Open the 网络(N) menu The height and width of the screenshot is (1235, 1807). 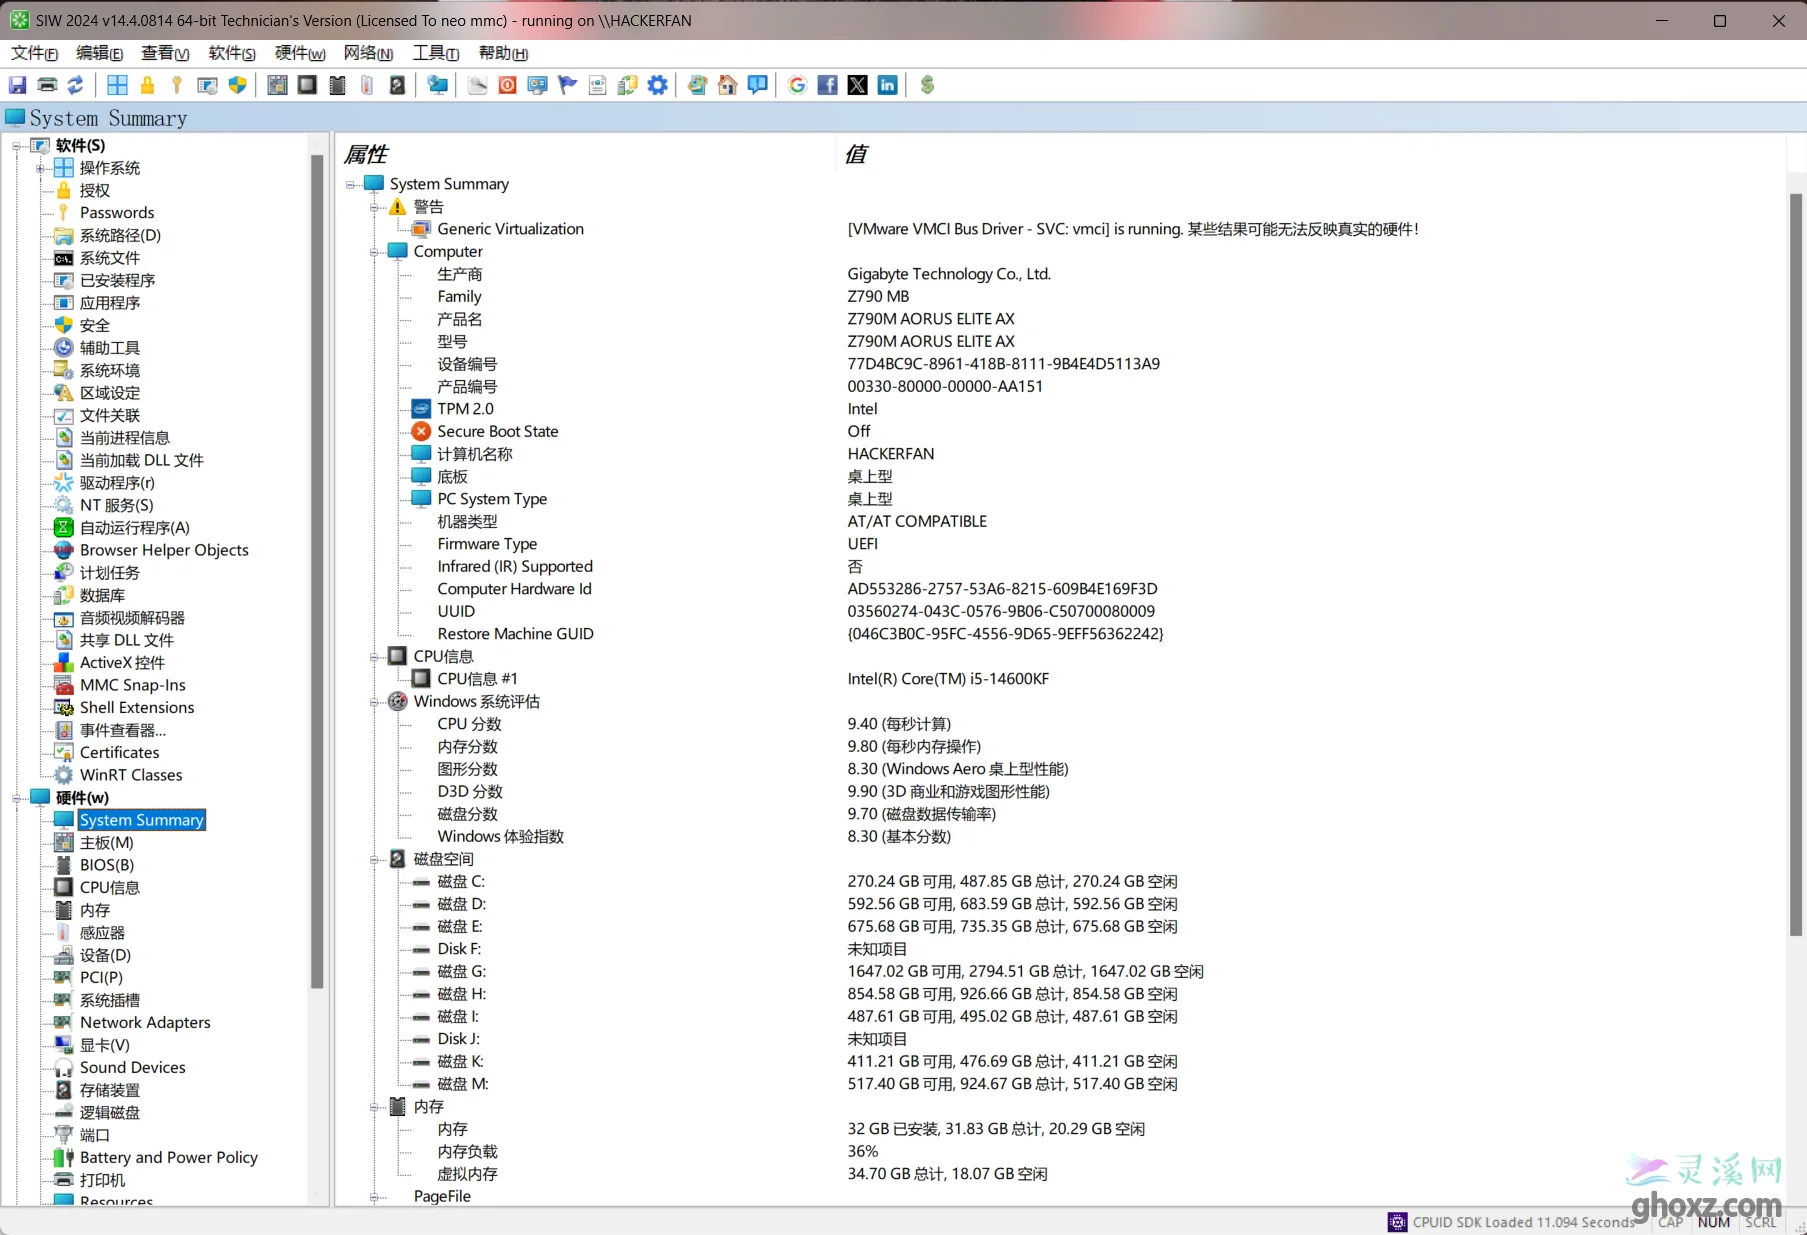(x=368, y=53)
